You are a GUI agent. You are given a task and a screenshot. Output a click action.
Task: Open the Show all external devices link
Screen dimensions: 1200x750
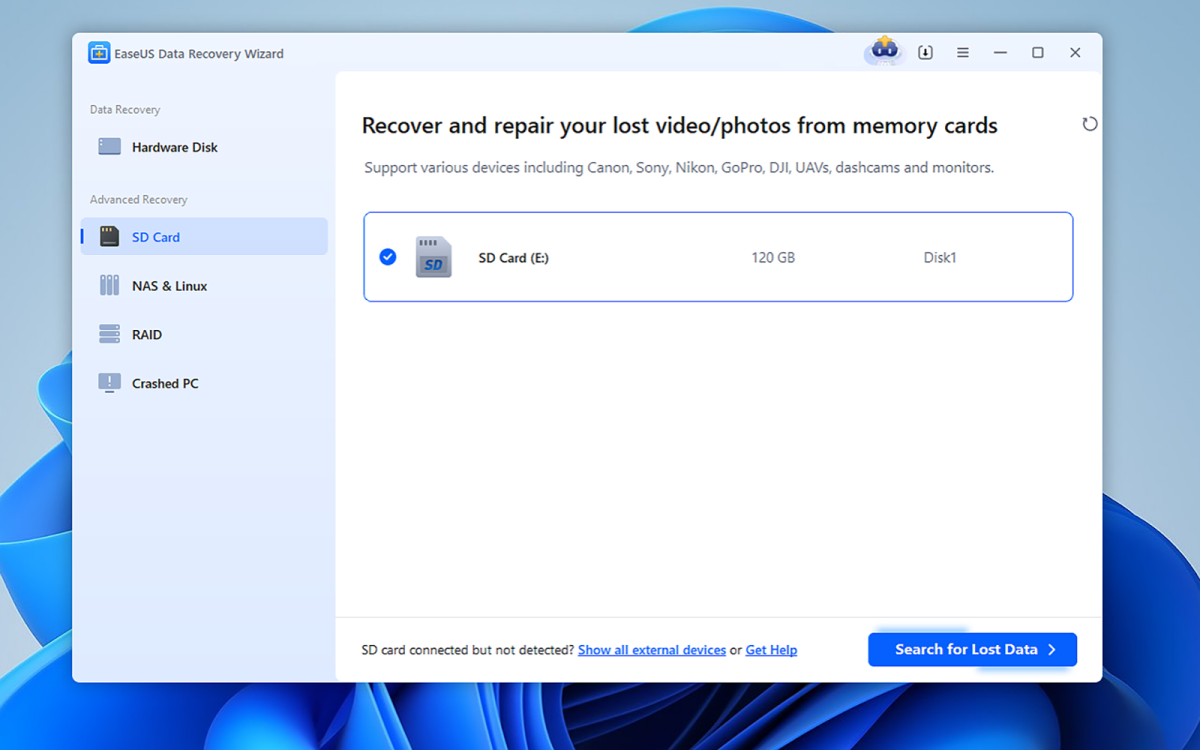(x=652, y=650)
